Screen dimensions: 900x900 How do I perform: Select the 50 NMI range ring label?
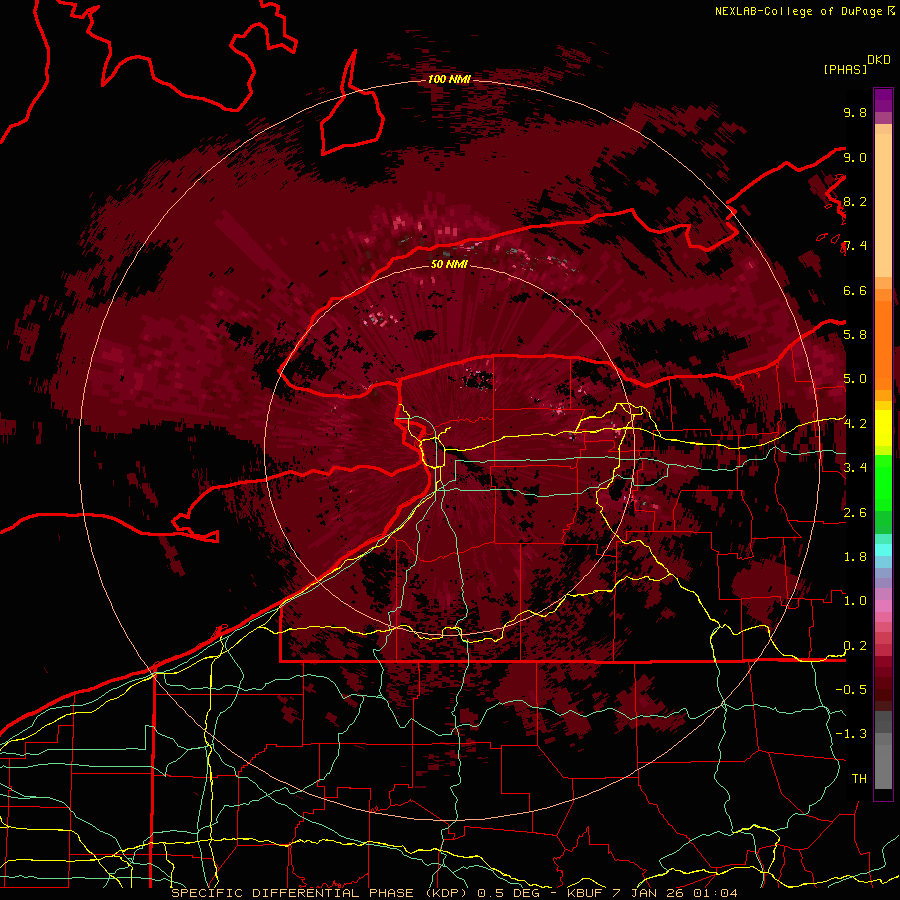[x=449, y=264]
